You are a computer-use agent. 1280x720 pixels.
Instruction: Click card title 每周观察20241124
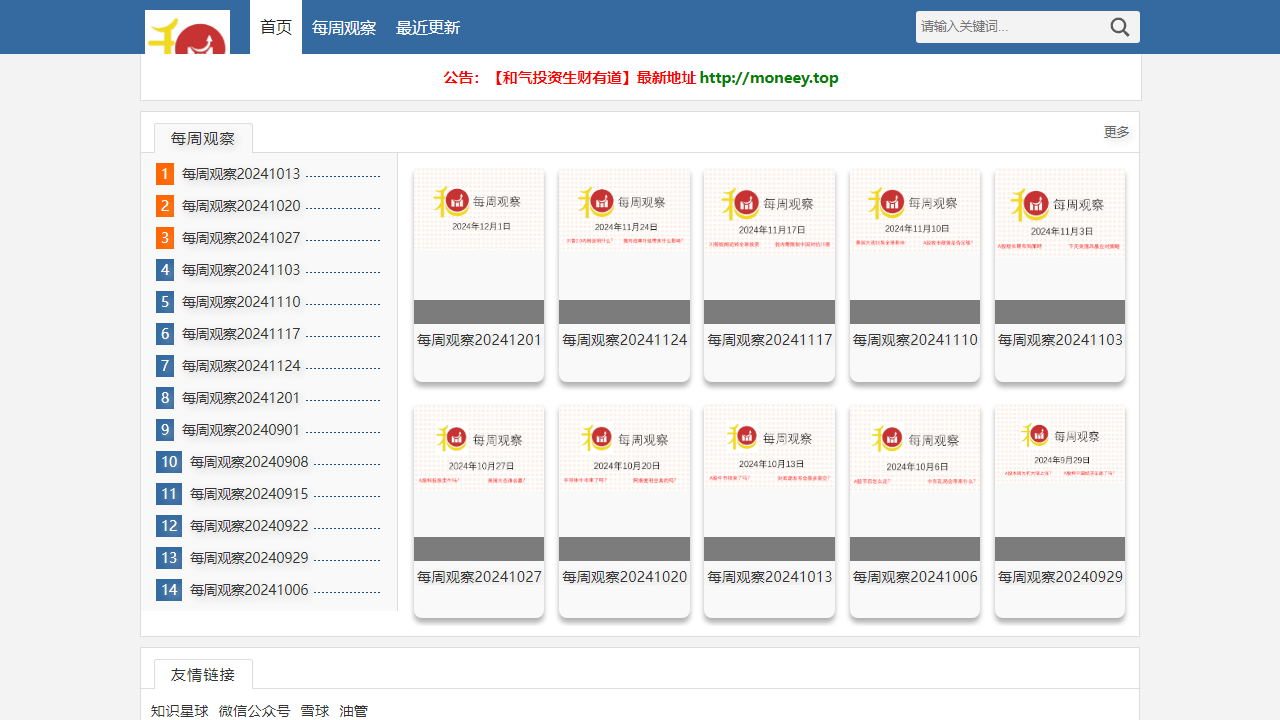(x=624, y=340)
